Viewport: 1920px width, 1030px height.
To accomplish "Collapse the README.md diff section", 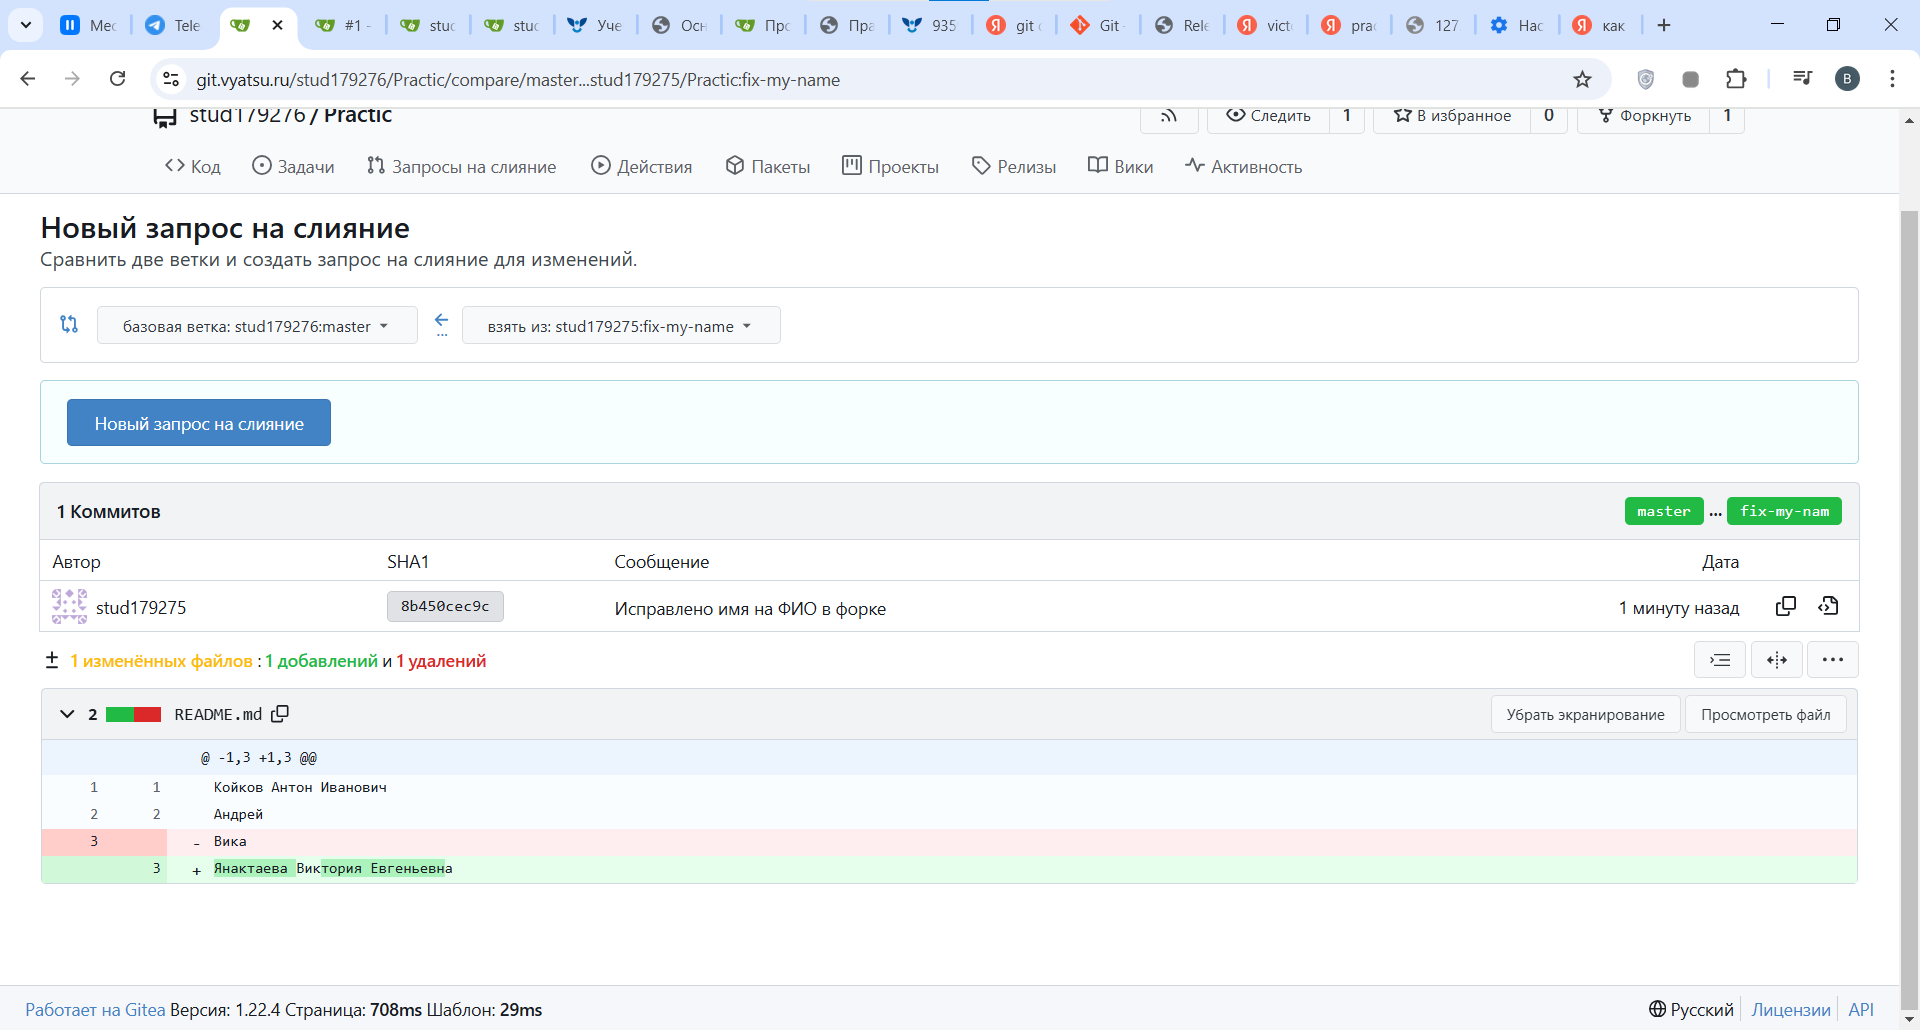I will coord(67,714).
